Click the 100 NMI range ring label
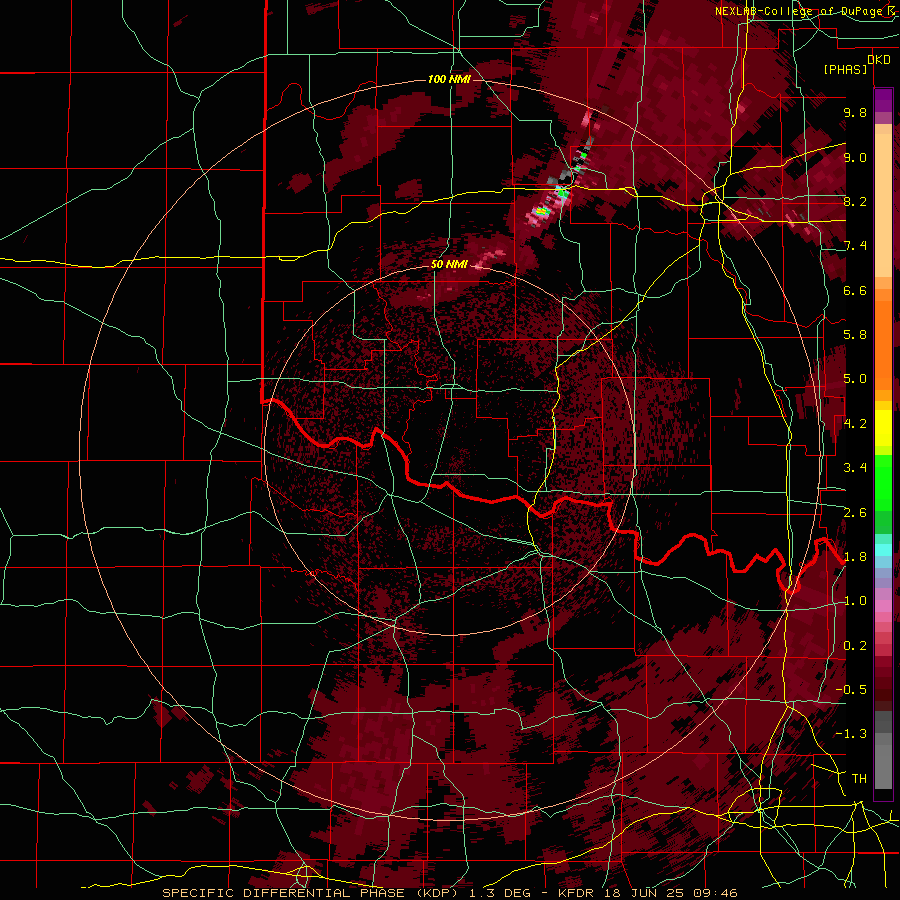The image size is (900, 900). [x=449, y=79]
